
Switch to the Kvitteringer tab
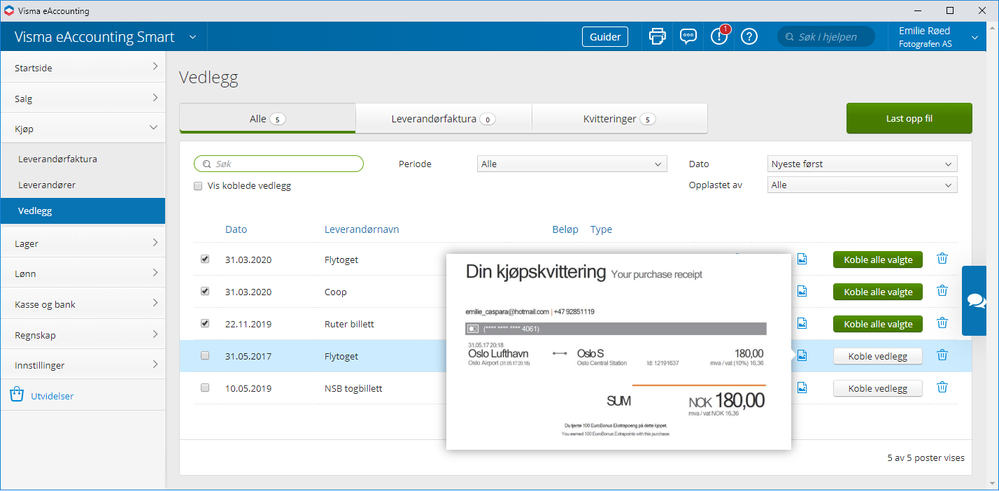[x=619, y=119]
